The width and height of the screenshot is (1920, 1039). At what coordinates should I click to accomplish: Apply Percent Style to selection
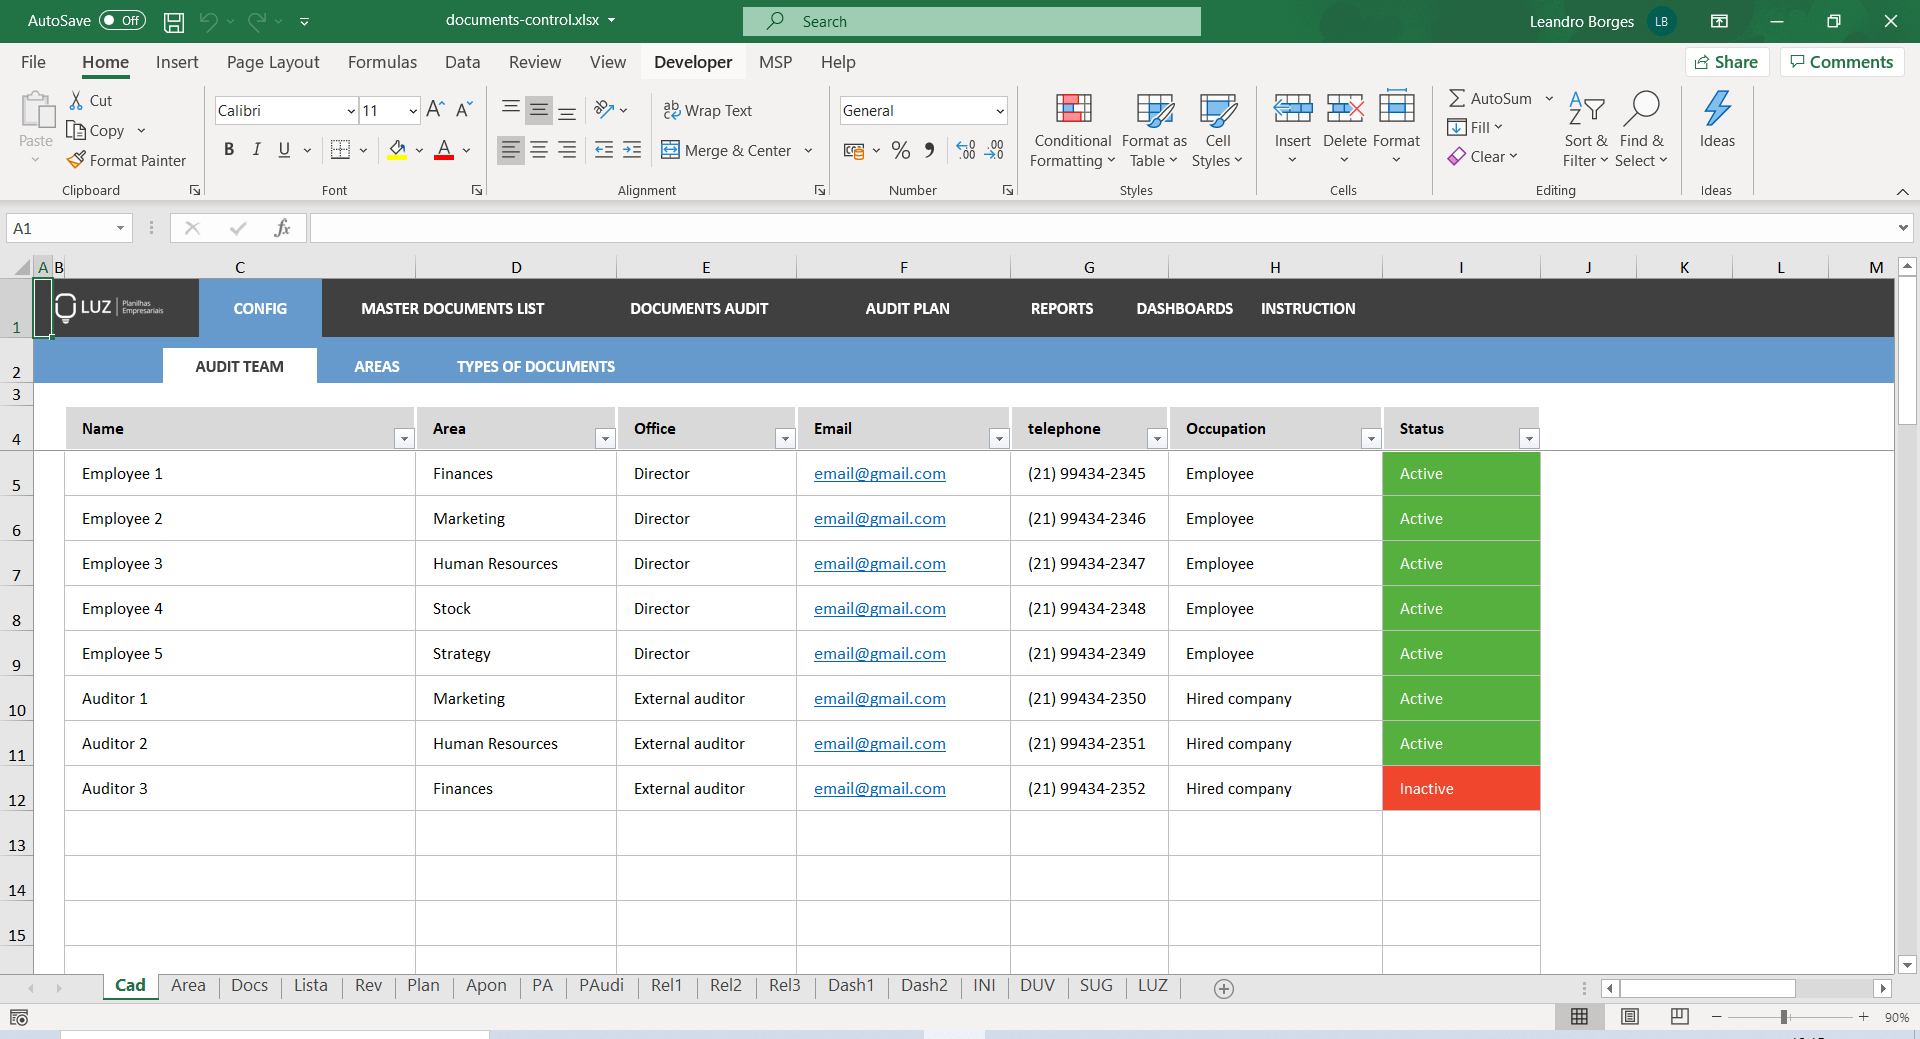[901, 150]
